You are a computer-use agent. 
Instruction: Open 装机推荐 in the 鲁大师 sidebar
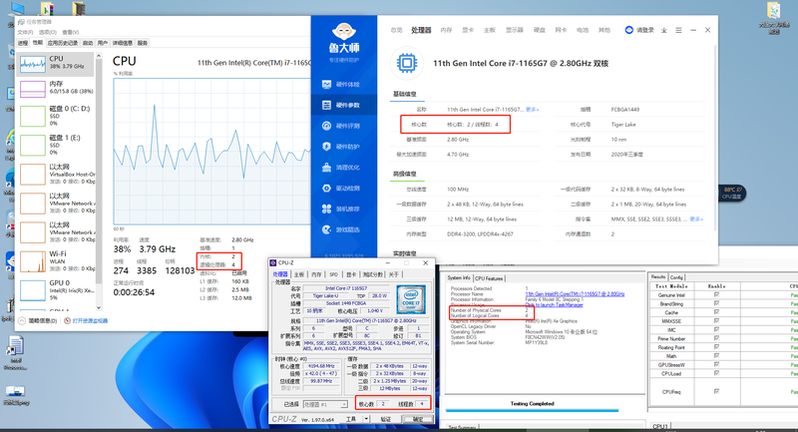(x=344, y=209)
